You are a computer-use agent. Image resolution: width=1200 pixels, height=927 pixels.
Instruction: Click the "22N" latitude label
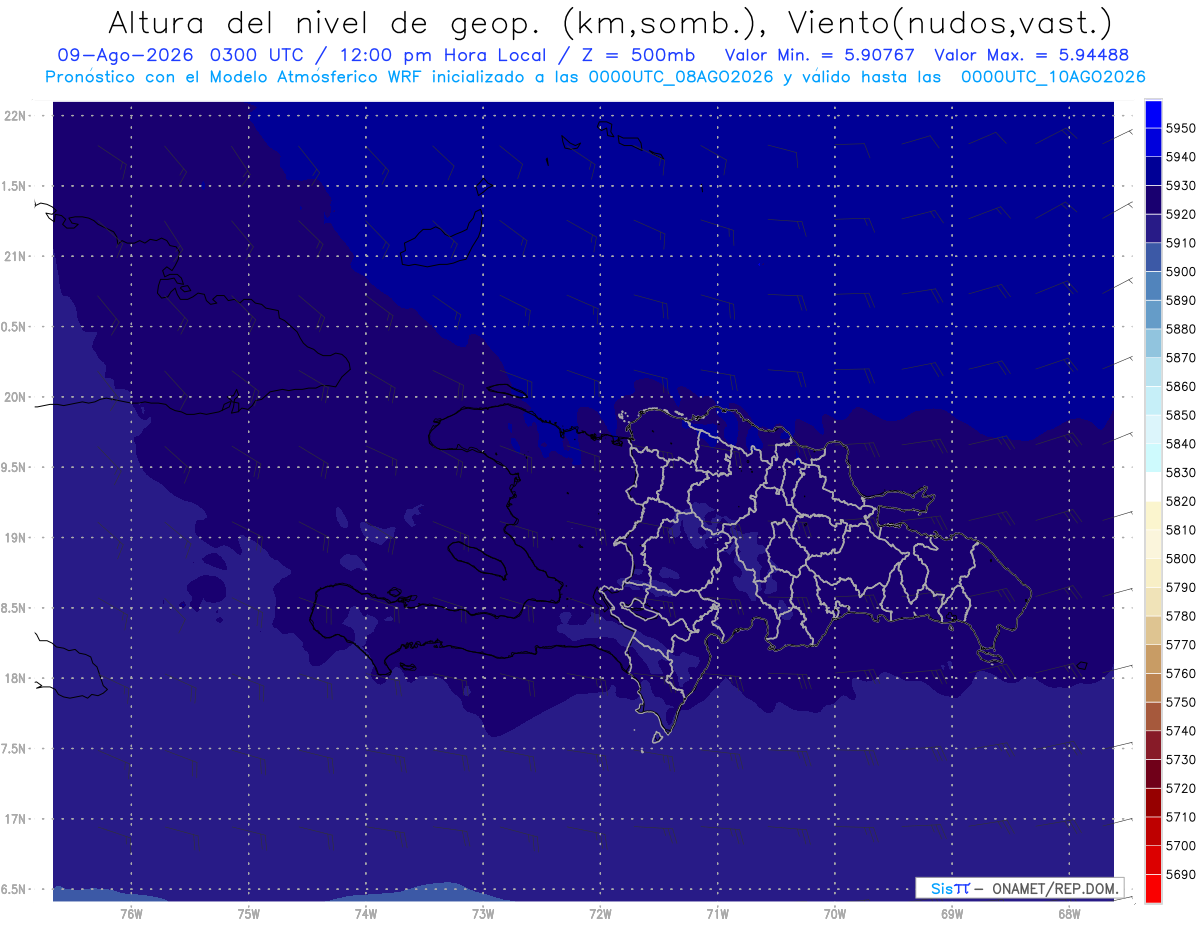click(x=14, y=115)
